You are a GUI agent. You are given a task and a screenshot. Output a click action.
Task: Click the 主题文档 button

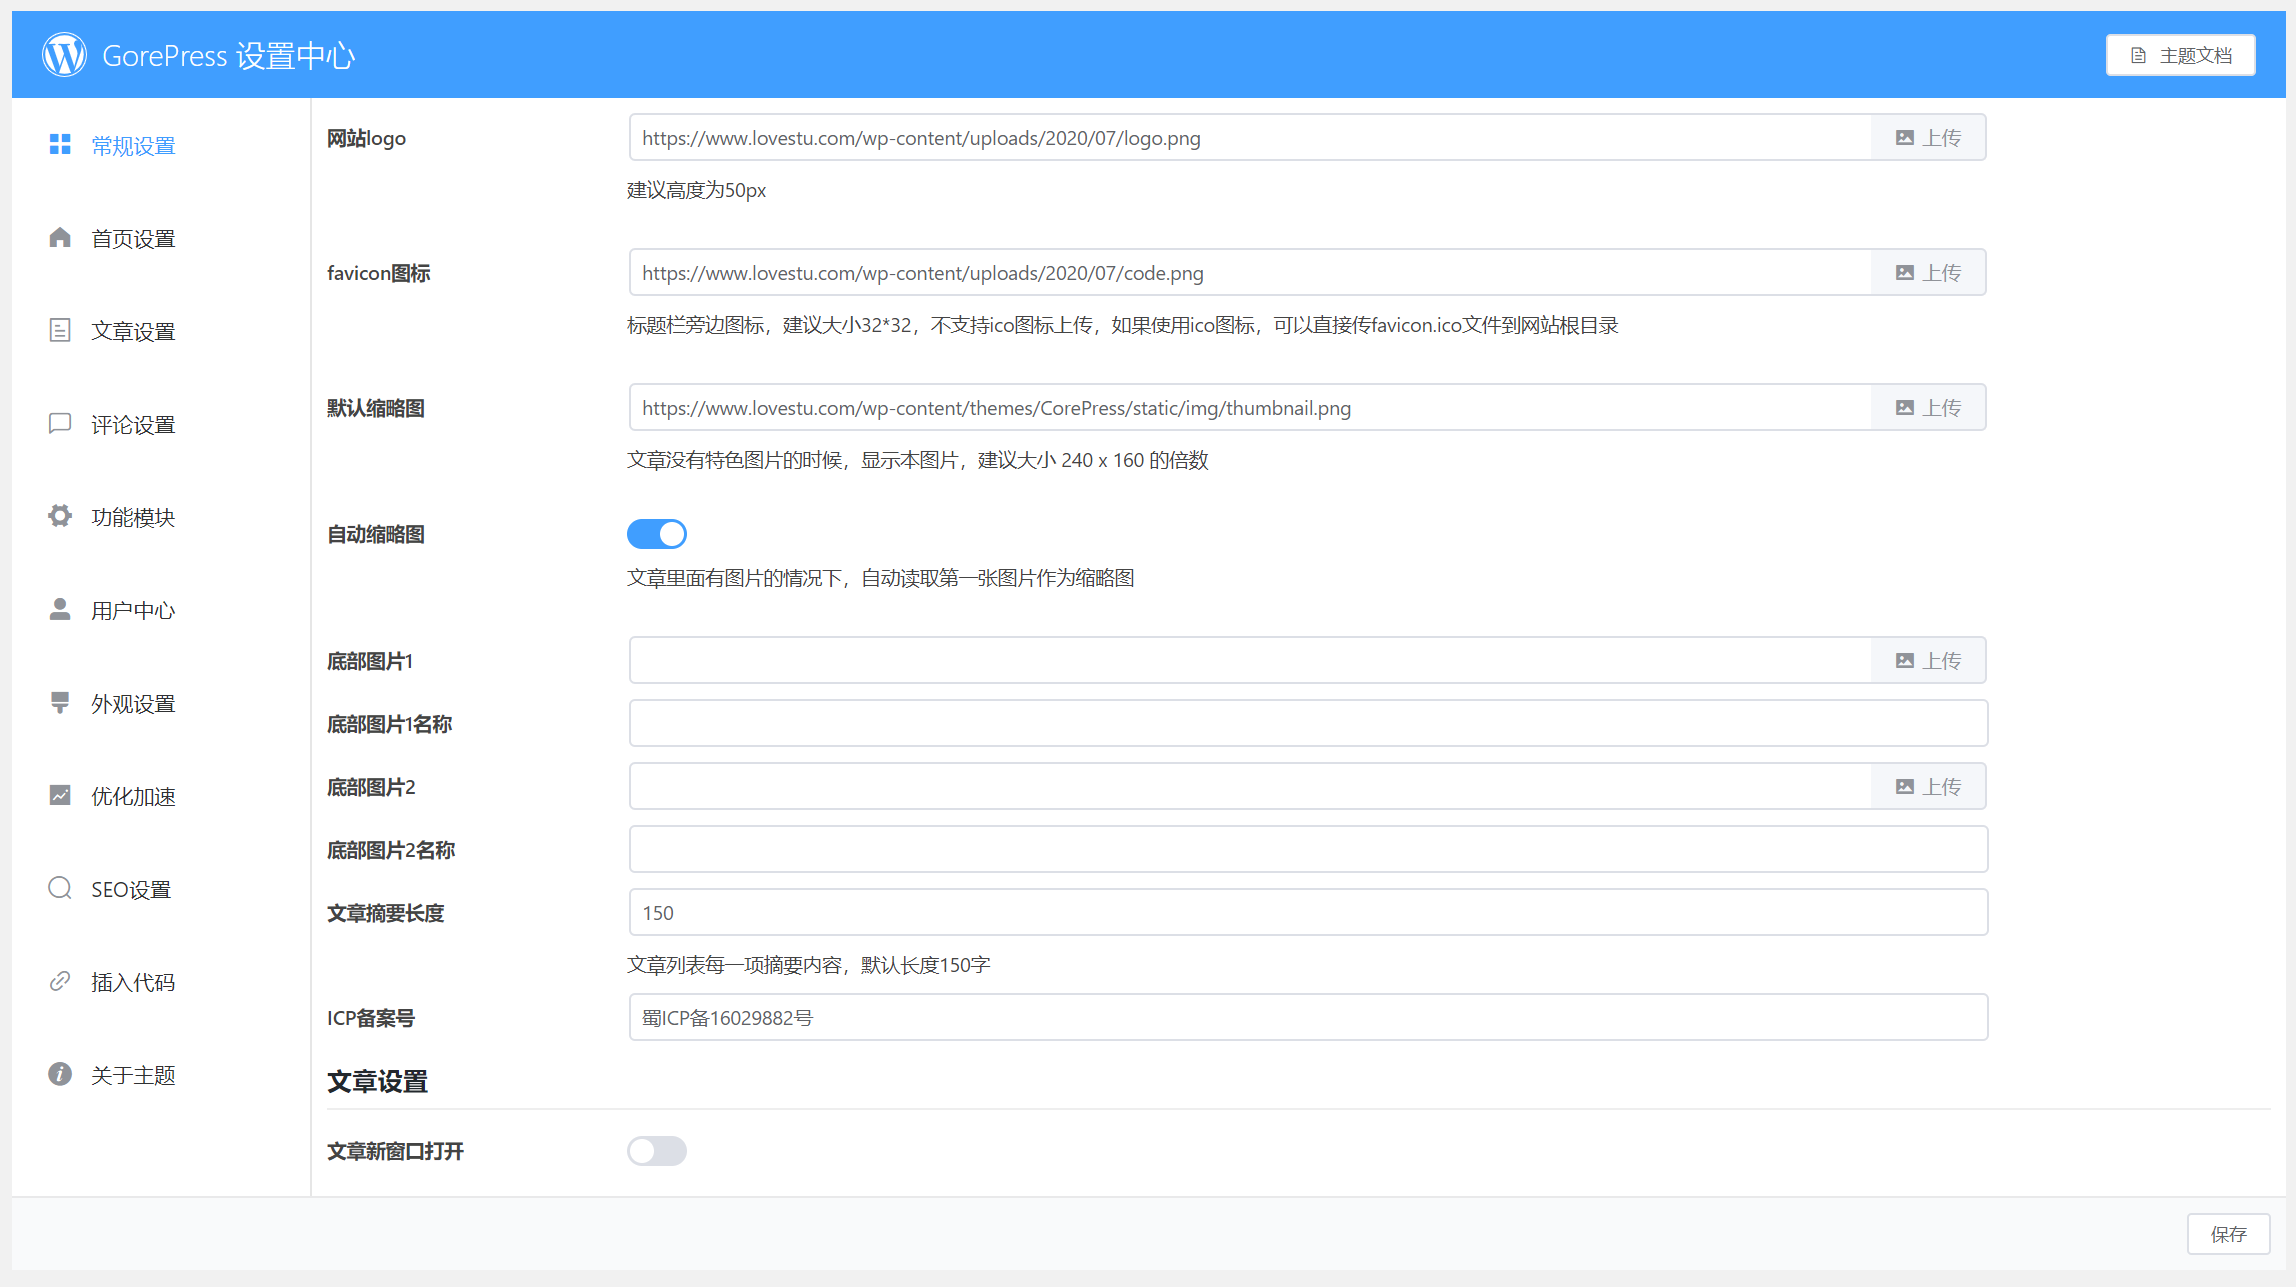(x=2180, y=55)
